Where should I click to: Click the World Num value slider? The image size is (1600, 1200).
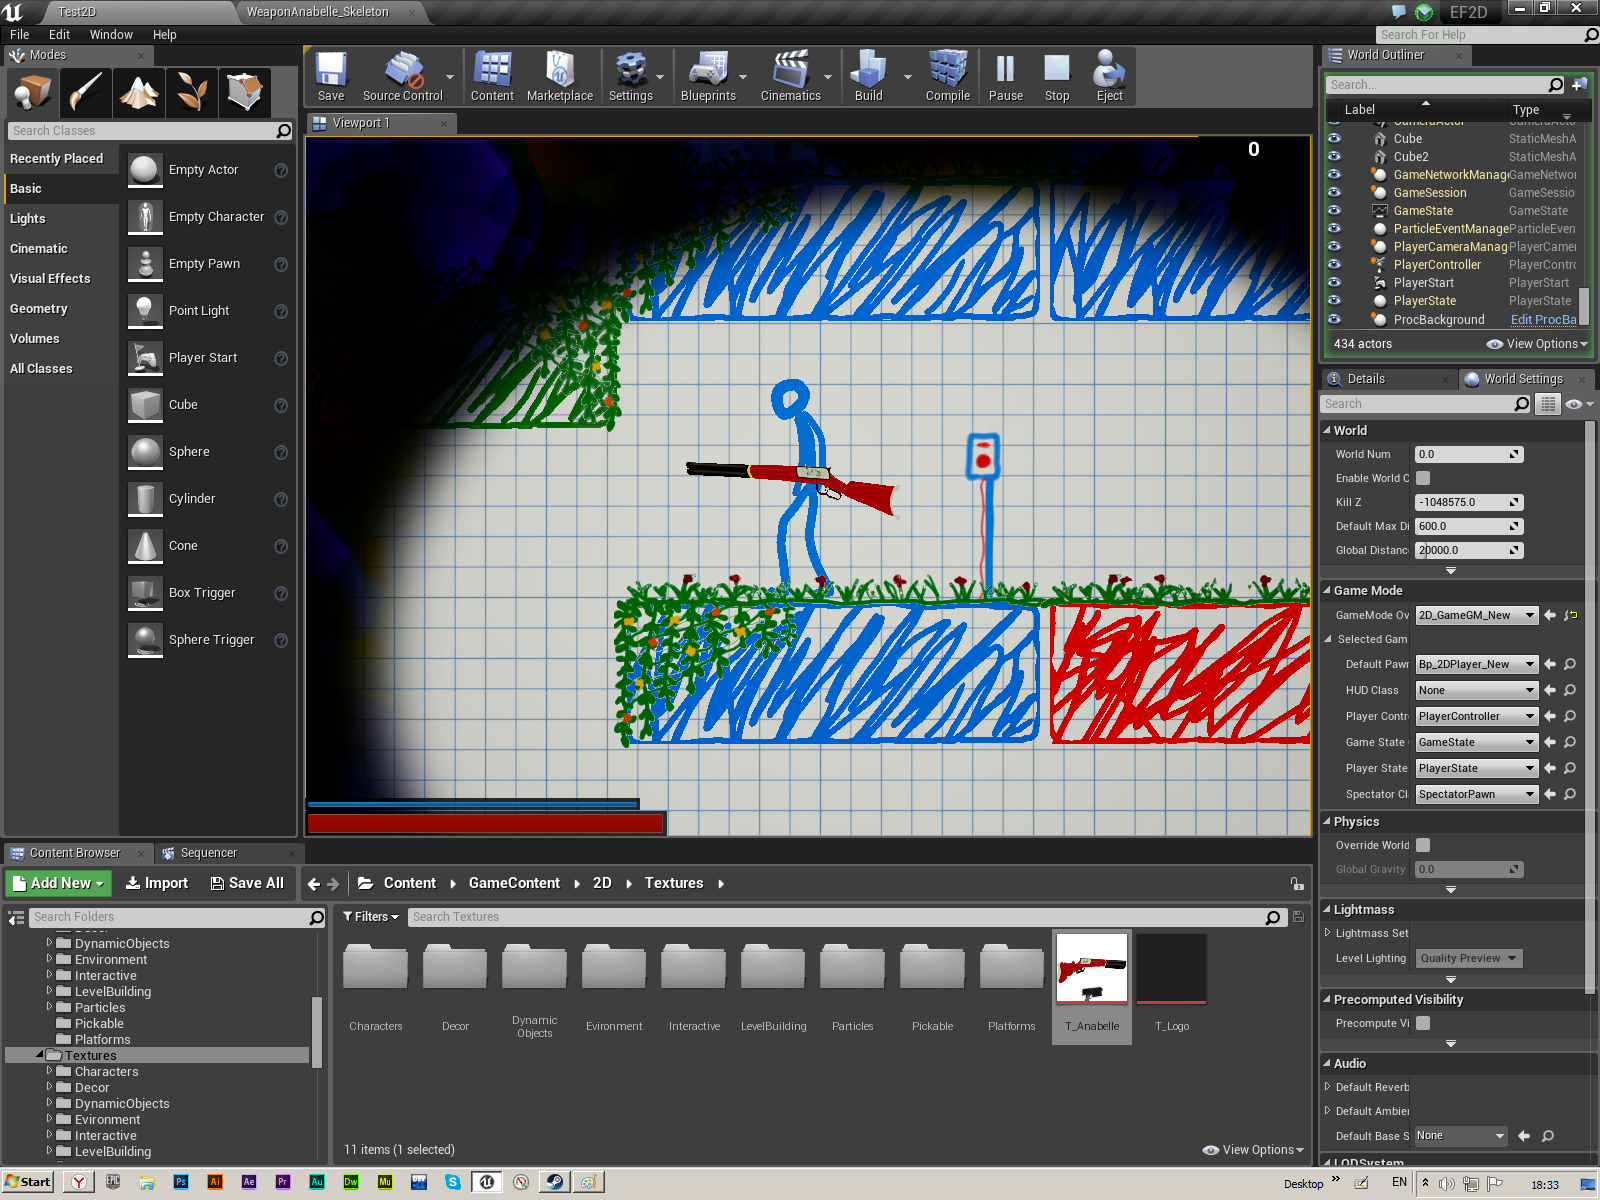pyautogui.click(x=1468, y=454)
